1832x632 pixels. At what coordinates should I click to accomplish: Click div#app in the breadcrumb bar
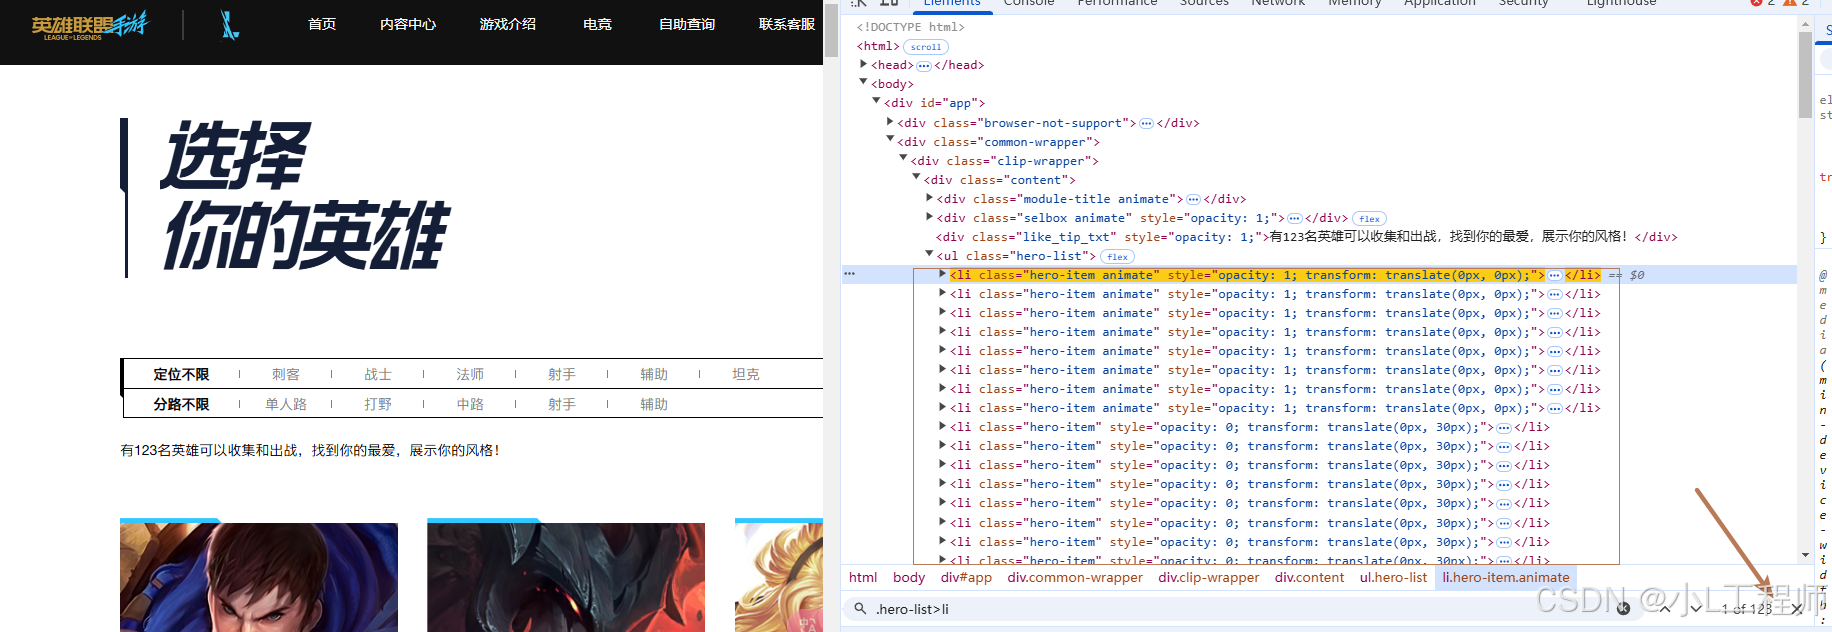966,577
